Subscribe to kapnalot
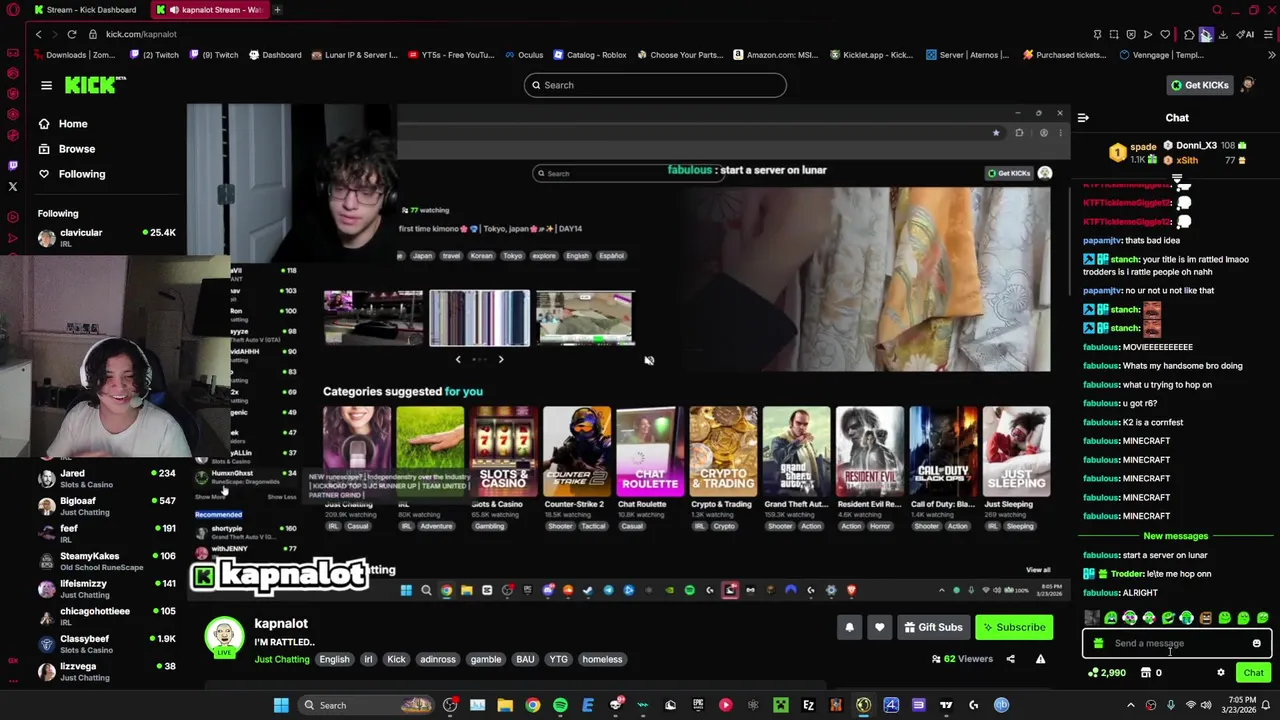This screenshot has height=720, width=1280. [x=1014, y=627]
